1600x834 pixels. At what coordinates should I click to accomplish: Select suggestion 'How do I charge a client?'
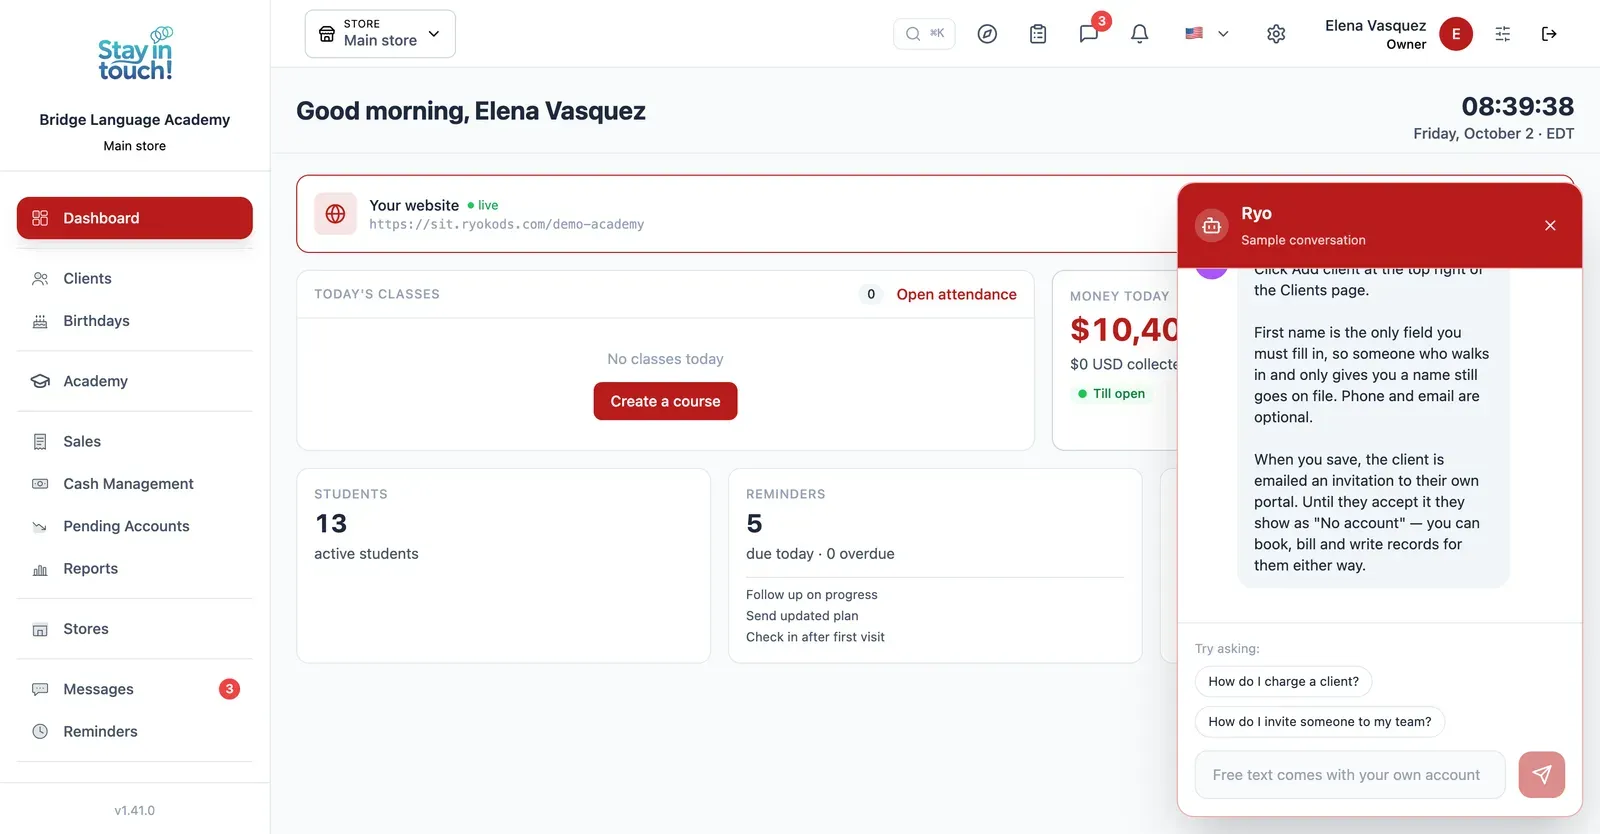[x=1283, y=681]
